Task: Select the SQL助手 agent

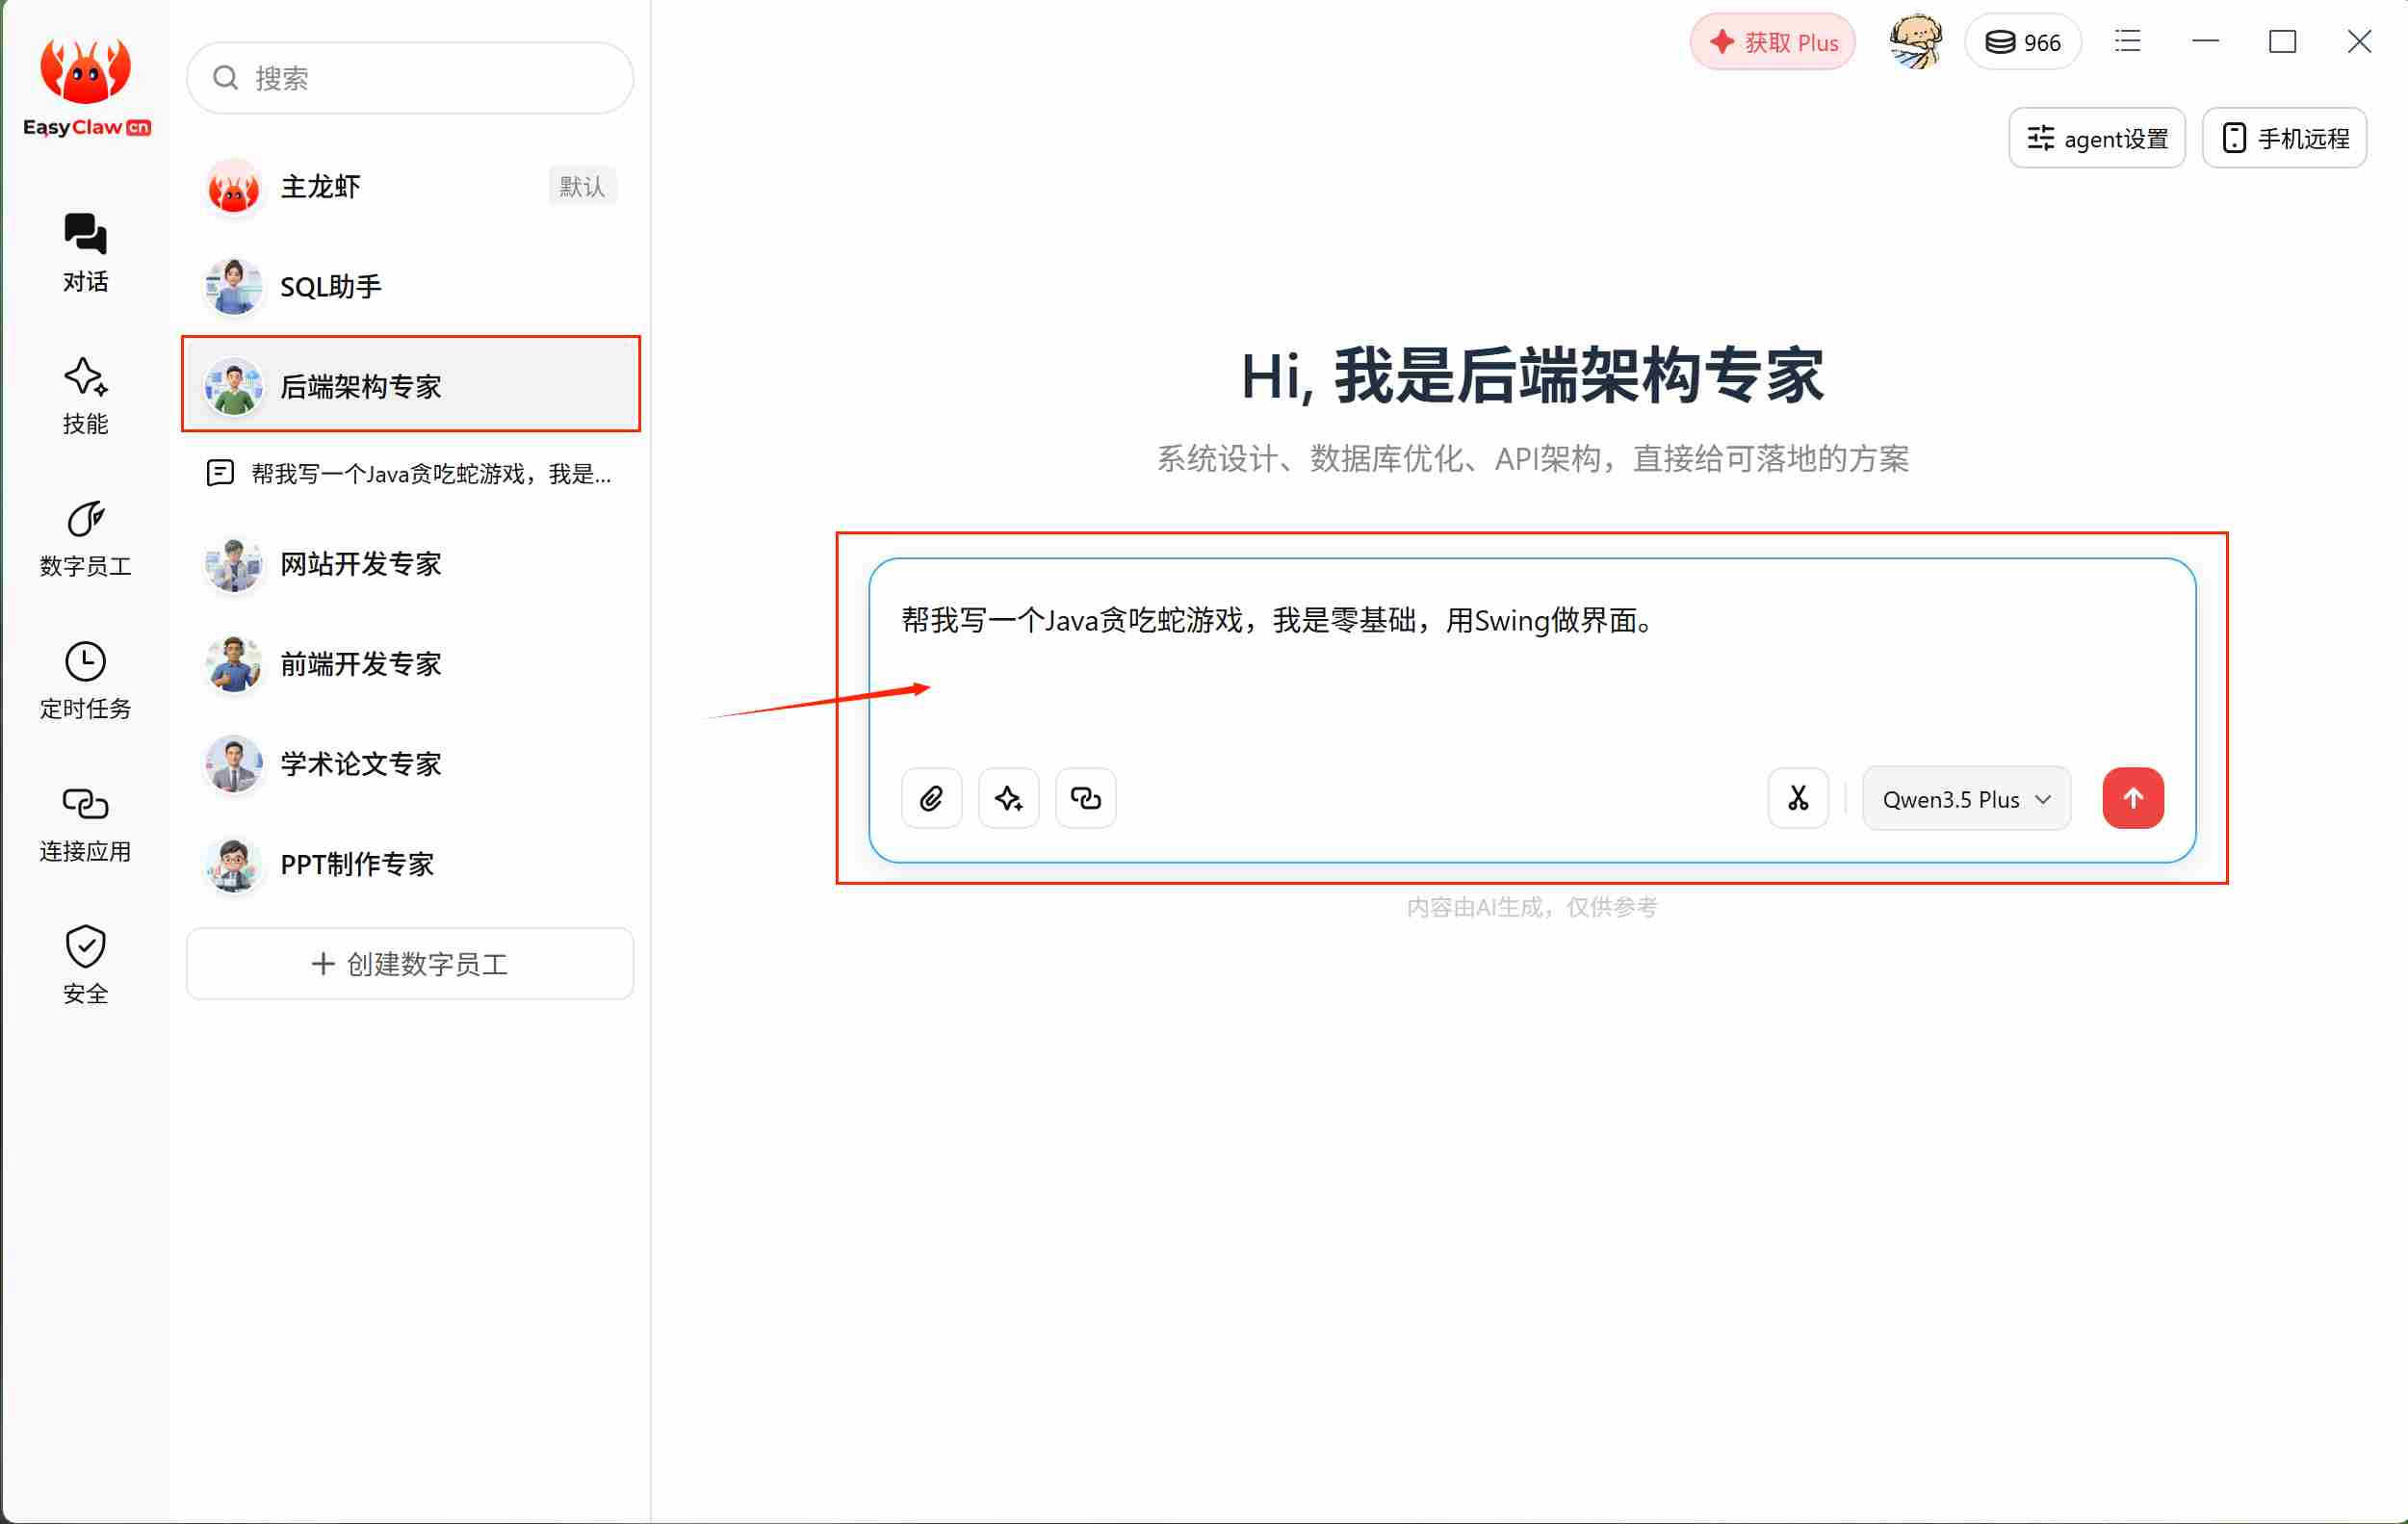Action: pos(410,287)
